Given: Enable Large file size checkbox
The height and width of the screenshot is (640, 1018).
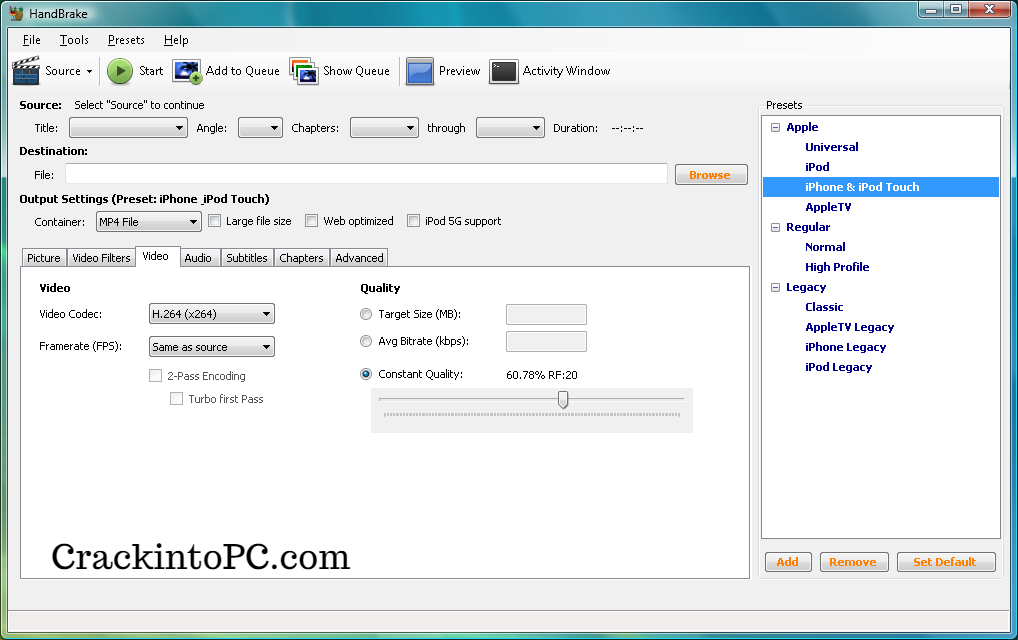Looking at the screenshot, I should pyautogui.click(x=214, y=221).
